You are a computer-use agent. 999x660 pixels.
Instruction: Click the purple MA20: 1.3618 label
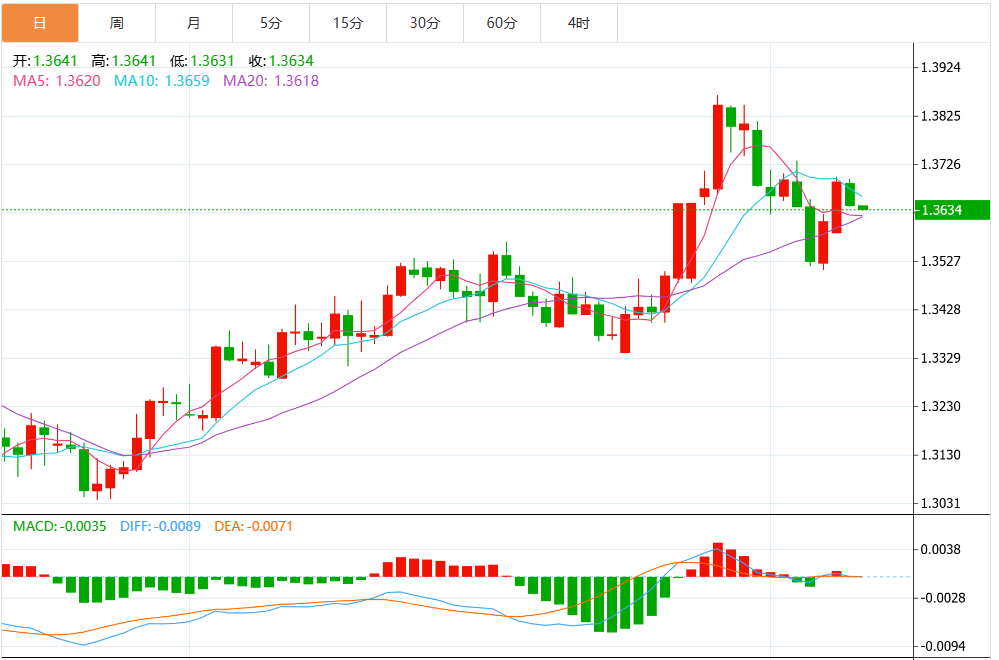pyautogui.click(x=270, y=80)
